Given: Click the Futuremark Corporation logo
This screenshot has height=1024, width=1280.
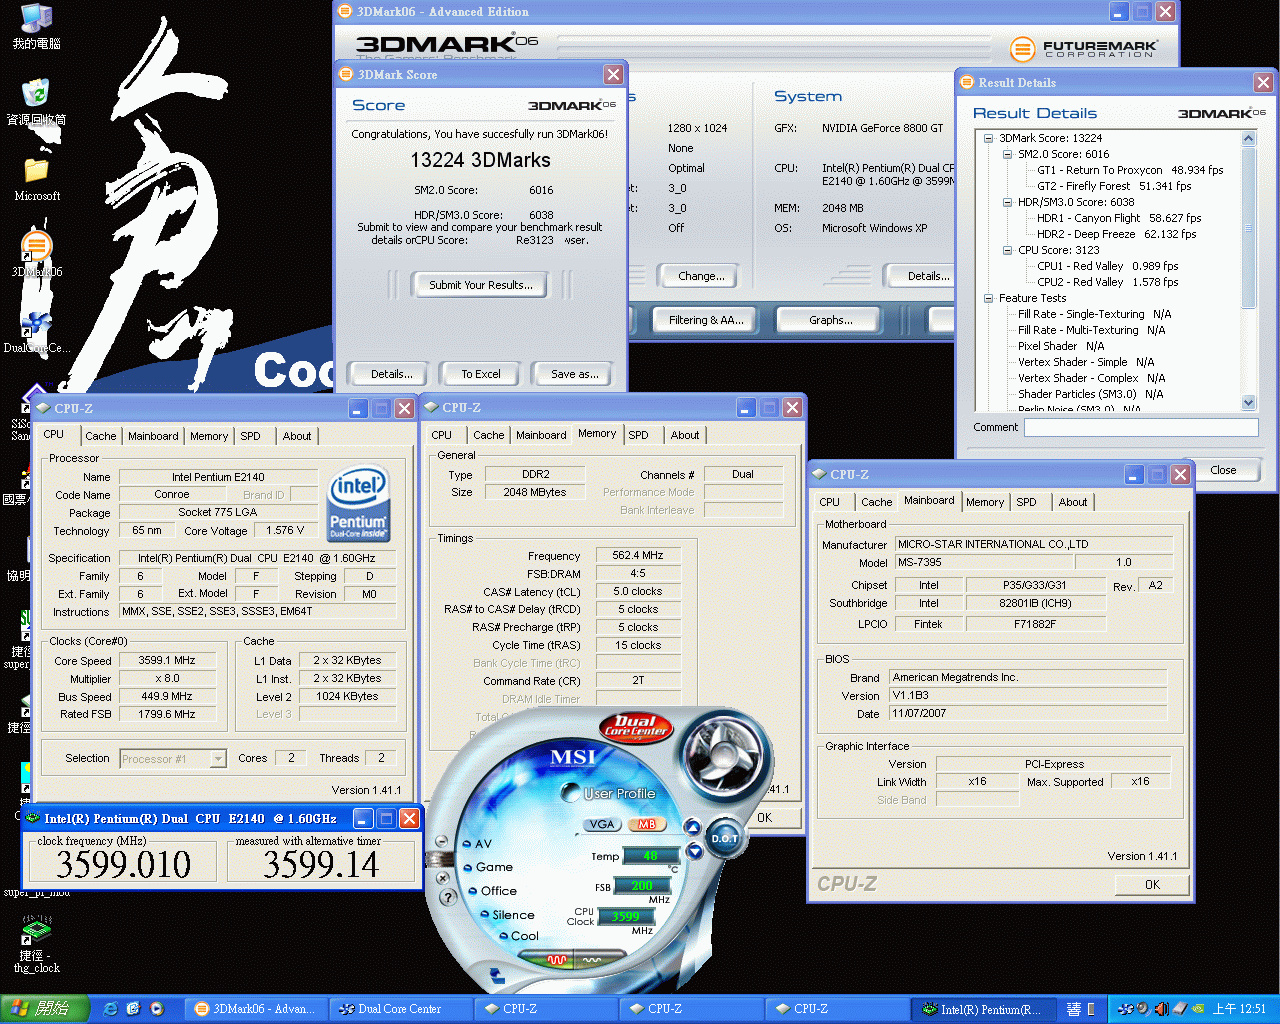Looking at the screenshot, I should point(1083,48).
